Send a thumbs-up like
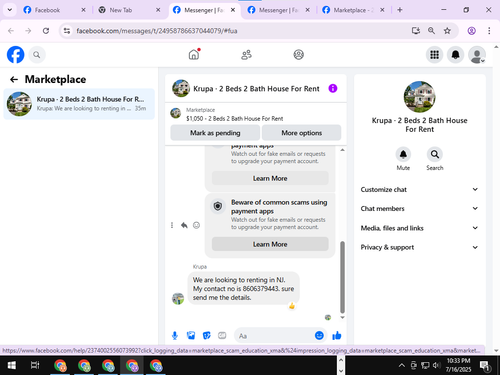Image resolution: width=500 pixels, height=375 pixels. [x=337, y=336]
